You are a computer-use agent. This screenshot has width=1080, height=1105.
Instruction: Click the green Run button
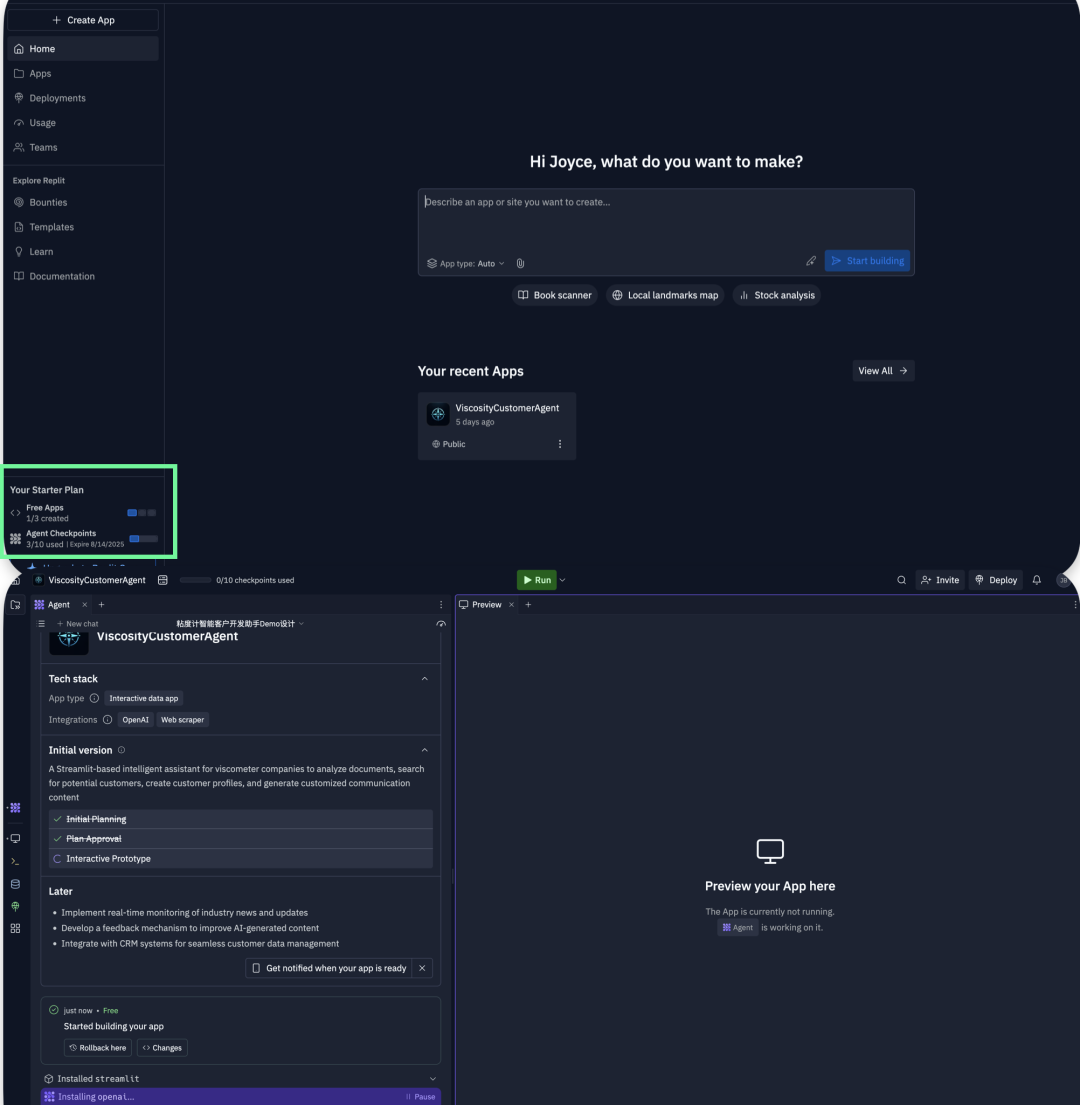(537, 580)
